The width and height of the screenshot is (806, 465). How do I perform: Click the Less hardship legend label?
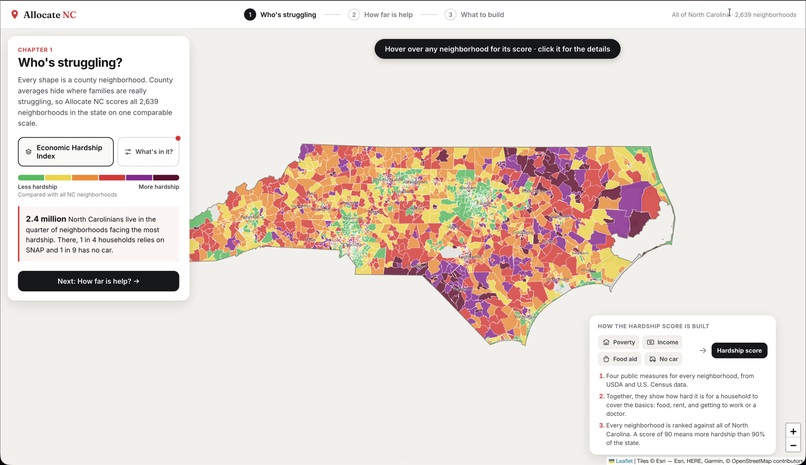37,187
